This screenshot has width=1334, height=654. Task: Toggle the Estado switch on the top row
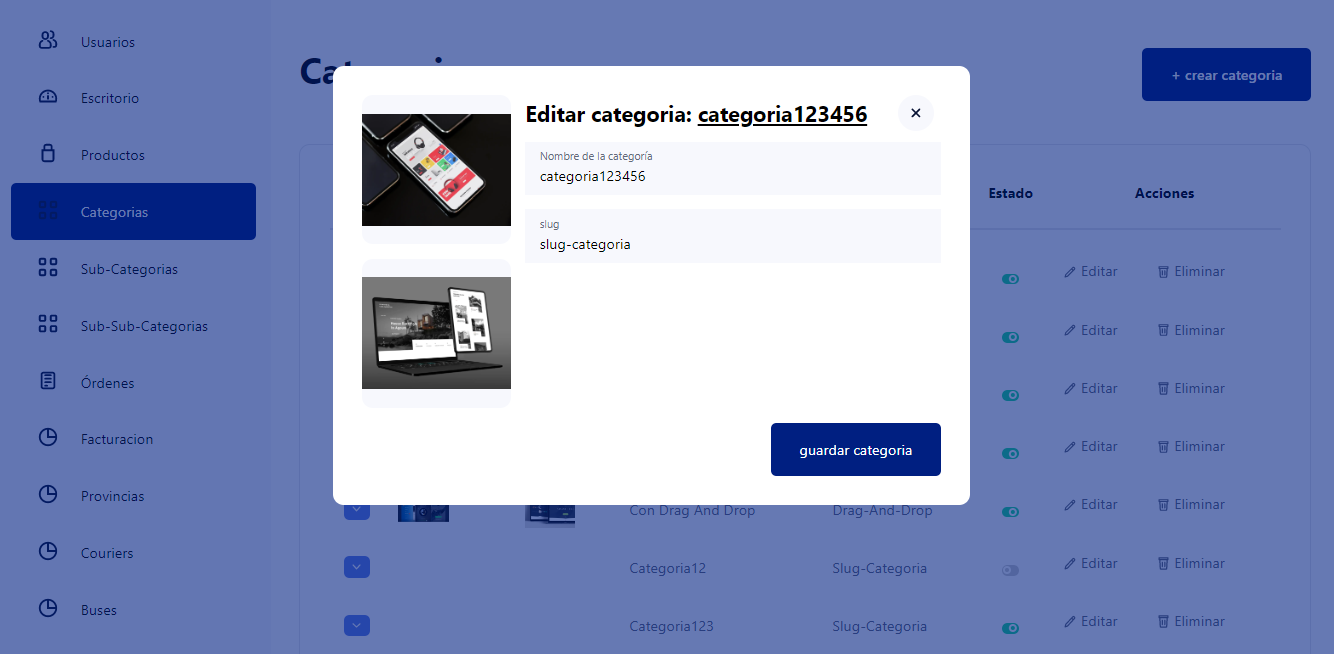[x=1010, y=278]
